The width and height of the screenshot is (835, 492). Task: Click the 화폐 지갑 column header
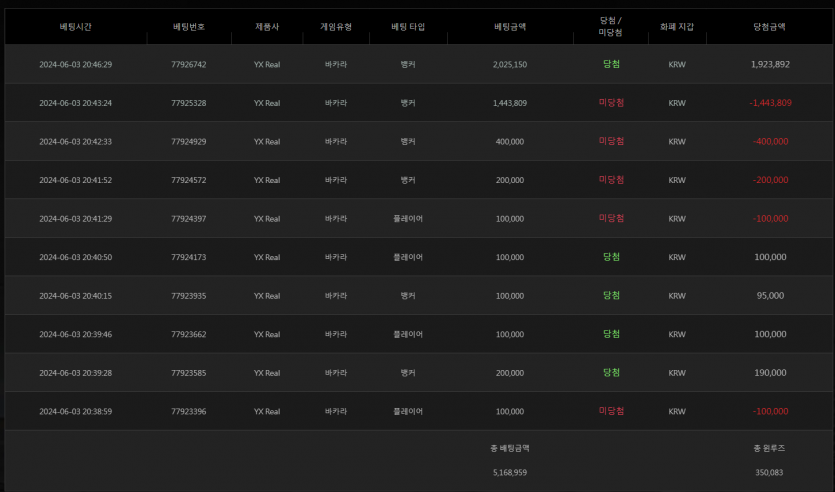(677, 27)
